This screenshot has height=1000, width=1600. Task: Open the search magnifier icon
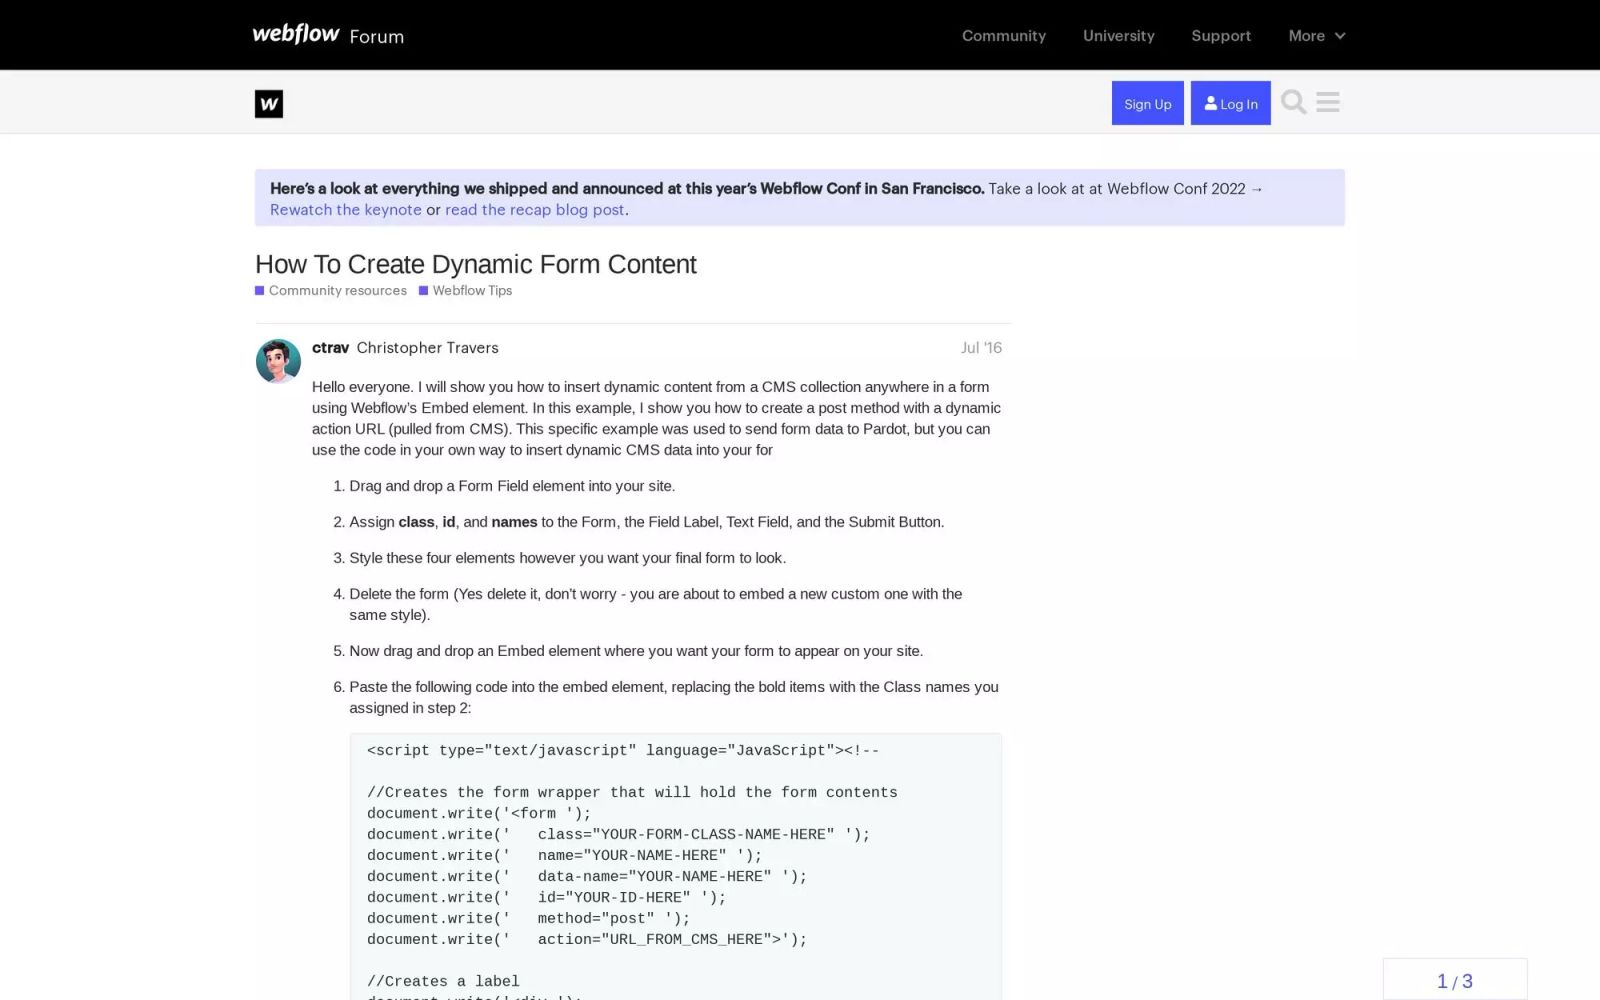(x=1293, y=102)
